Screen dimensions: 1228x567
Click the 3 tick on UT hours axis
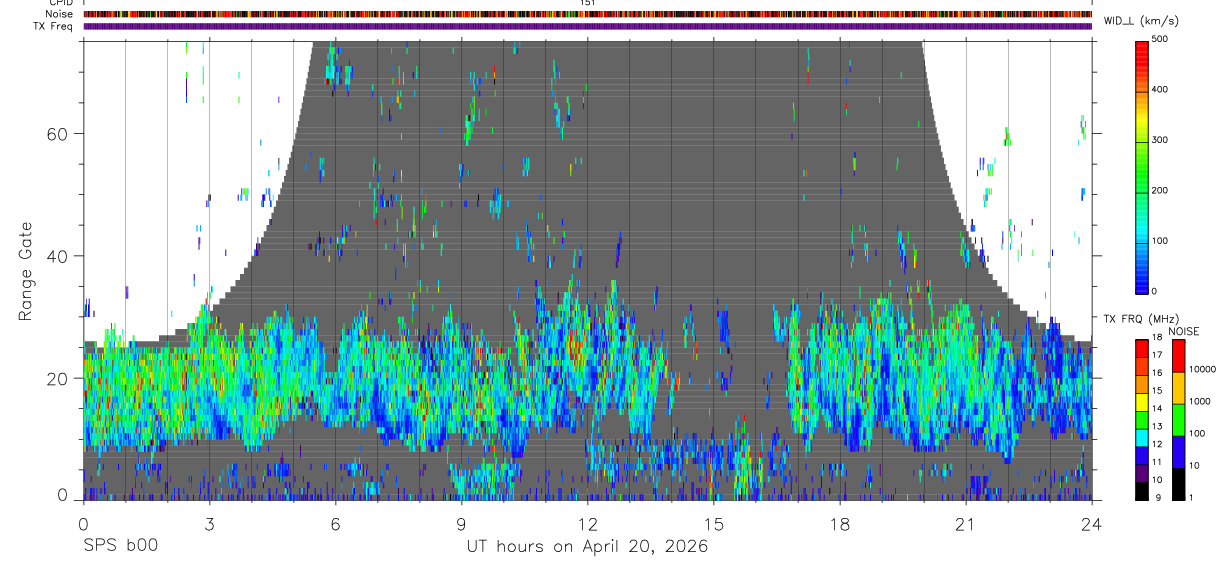[x=209, y=523]
